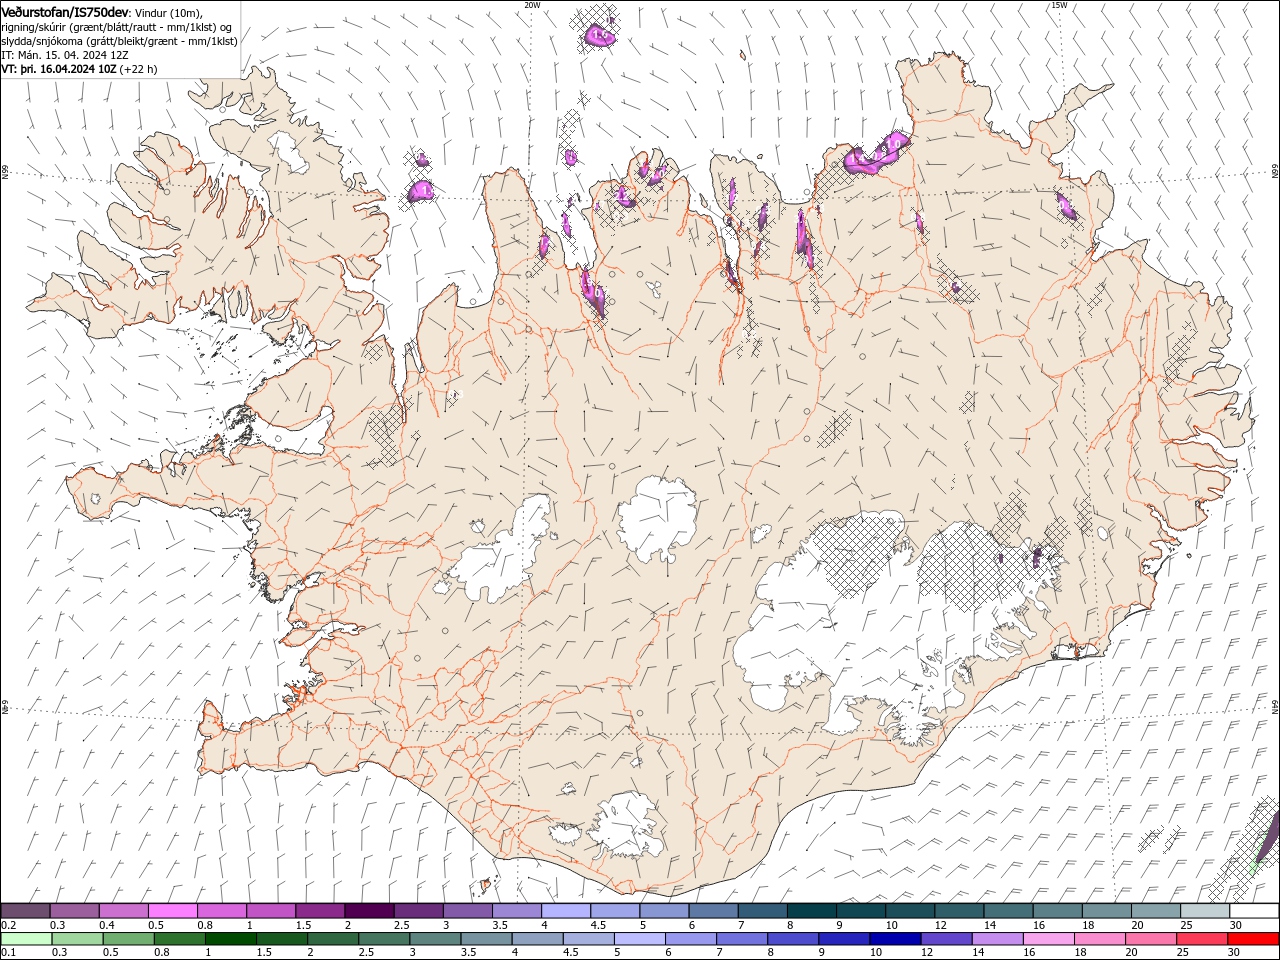Screen dimensions: 1280x960
Task: Select the darkest navy 10 rain scale swatch
Action: pyautogui.click(x=896, y=939)
